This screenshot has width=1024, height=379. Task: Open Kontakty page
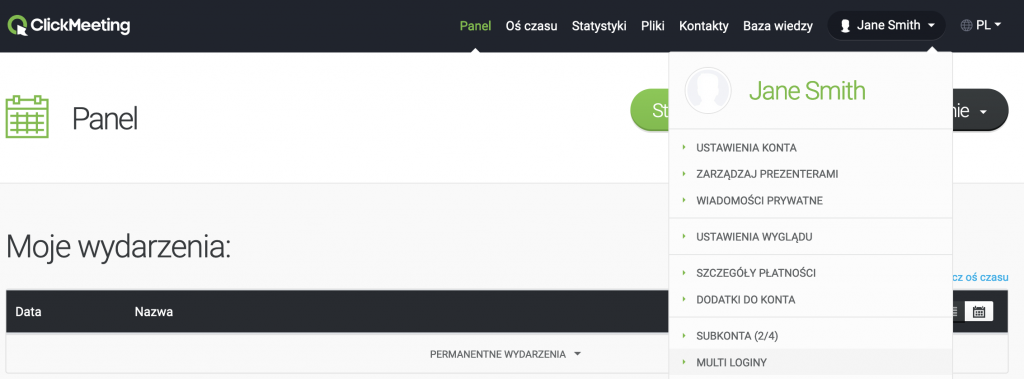704,26
